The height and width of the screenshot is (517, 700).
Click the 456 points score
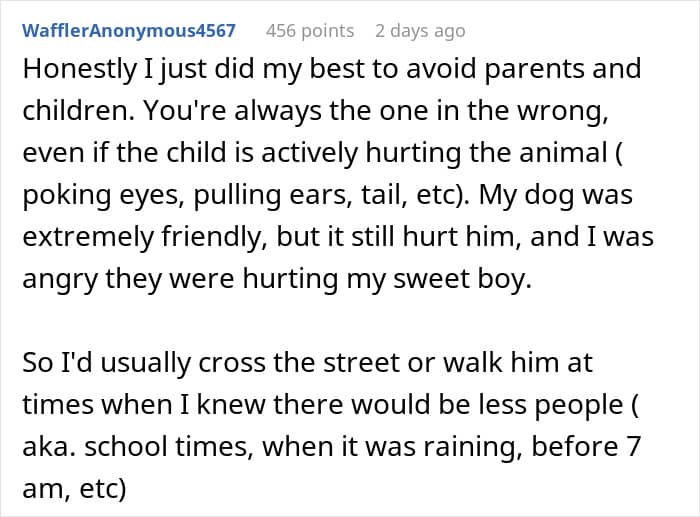point(310,31)
